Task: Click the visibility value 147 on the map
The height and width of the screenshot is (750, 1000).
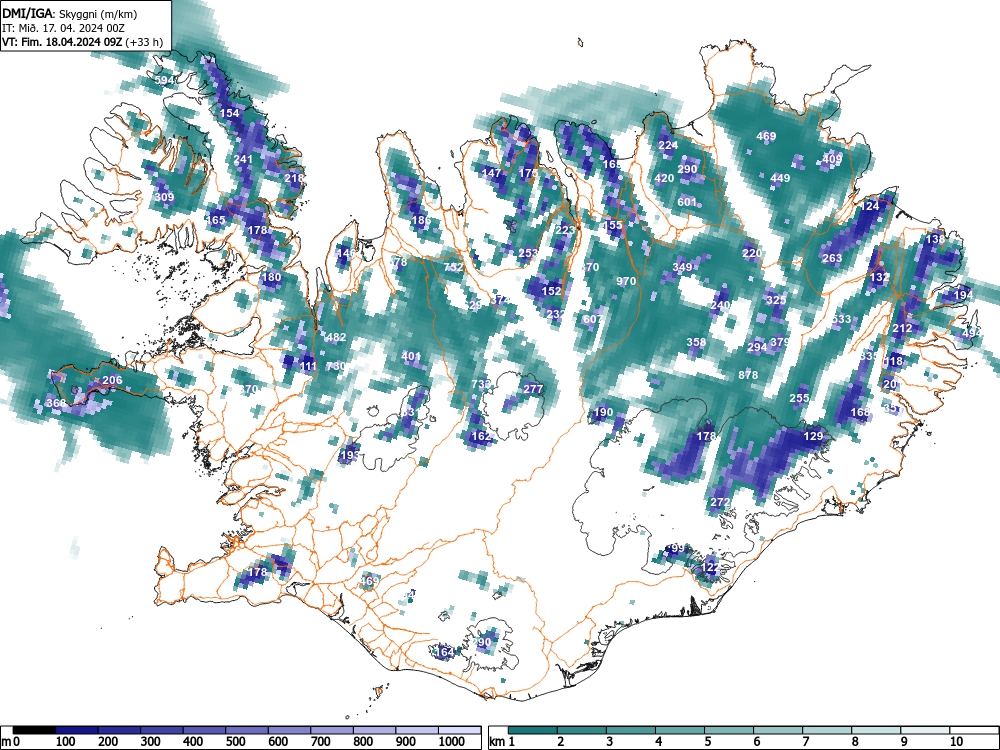Action: click(491, 173)
